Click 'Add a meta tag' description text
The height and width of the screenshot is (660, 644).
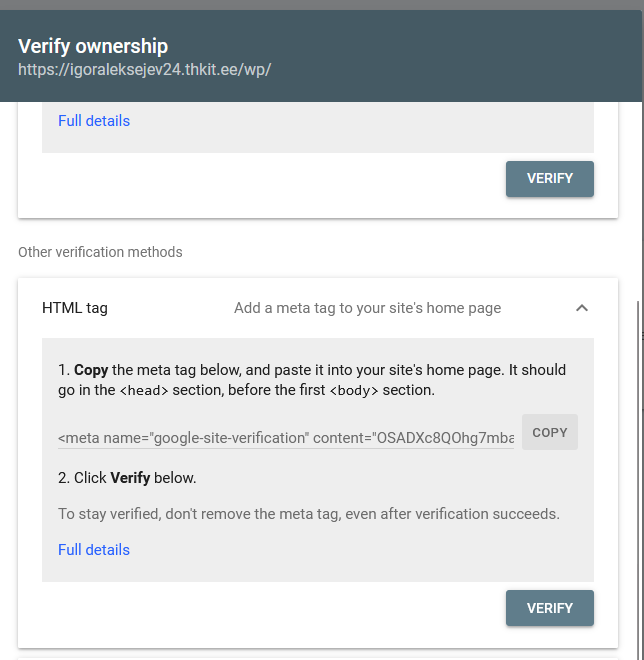coord(367,308)
